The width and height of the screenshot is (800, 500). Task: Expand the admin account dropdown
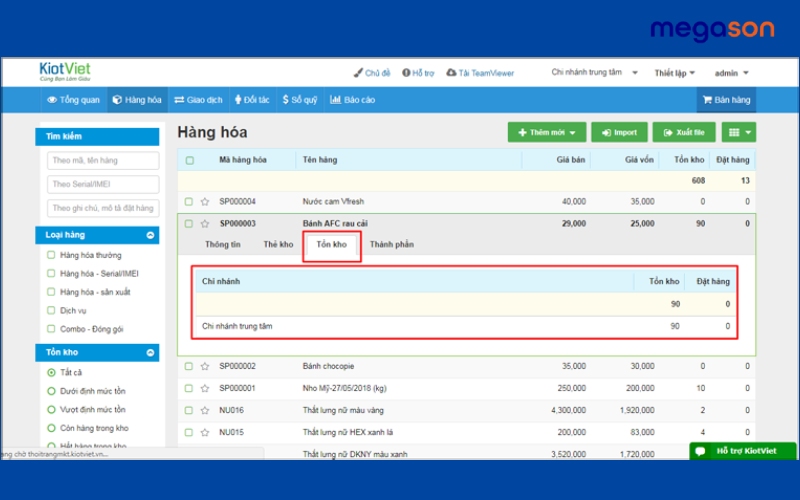(731, 73)
